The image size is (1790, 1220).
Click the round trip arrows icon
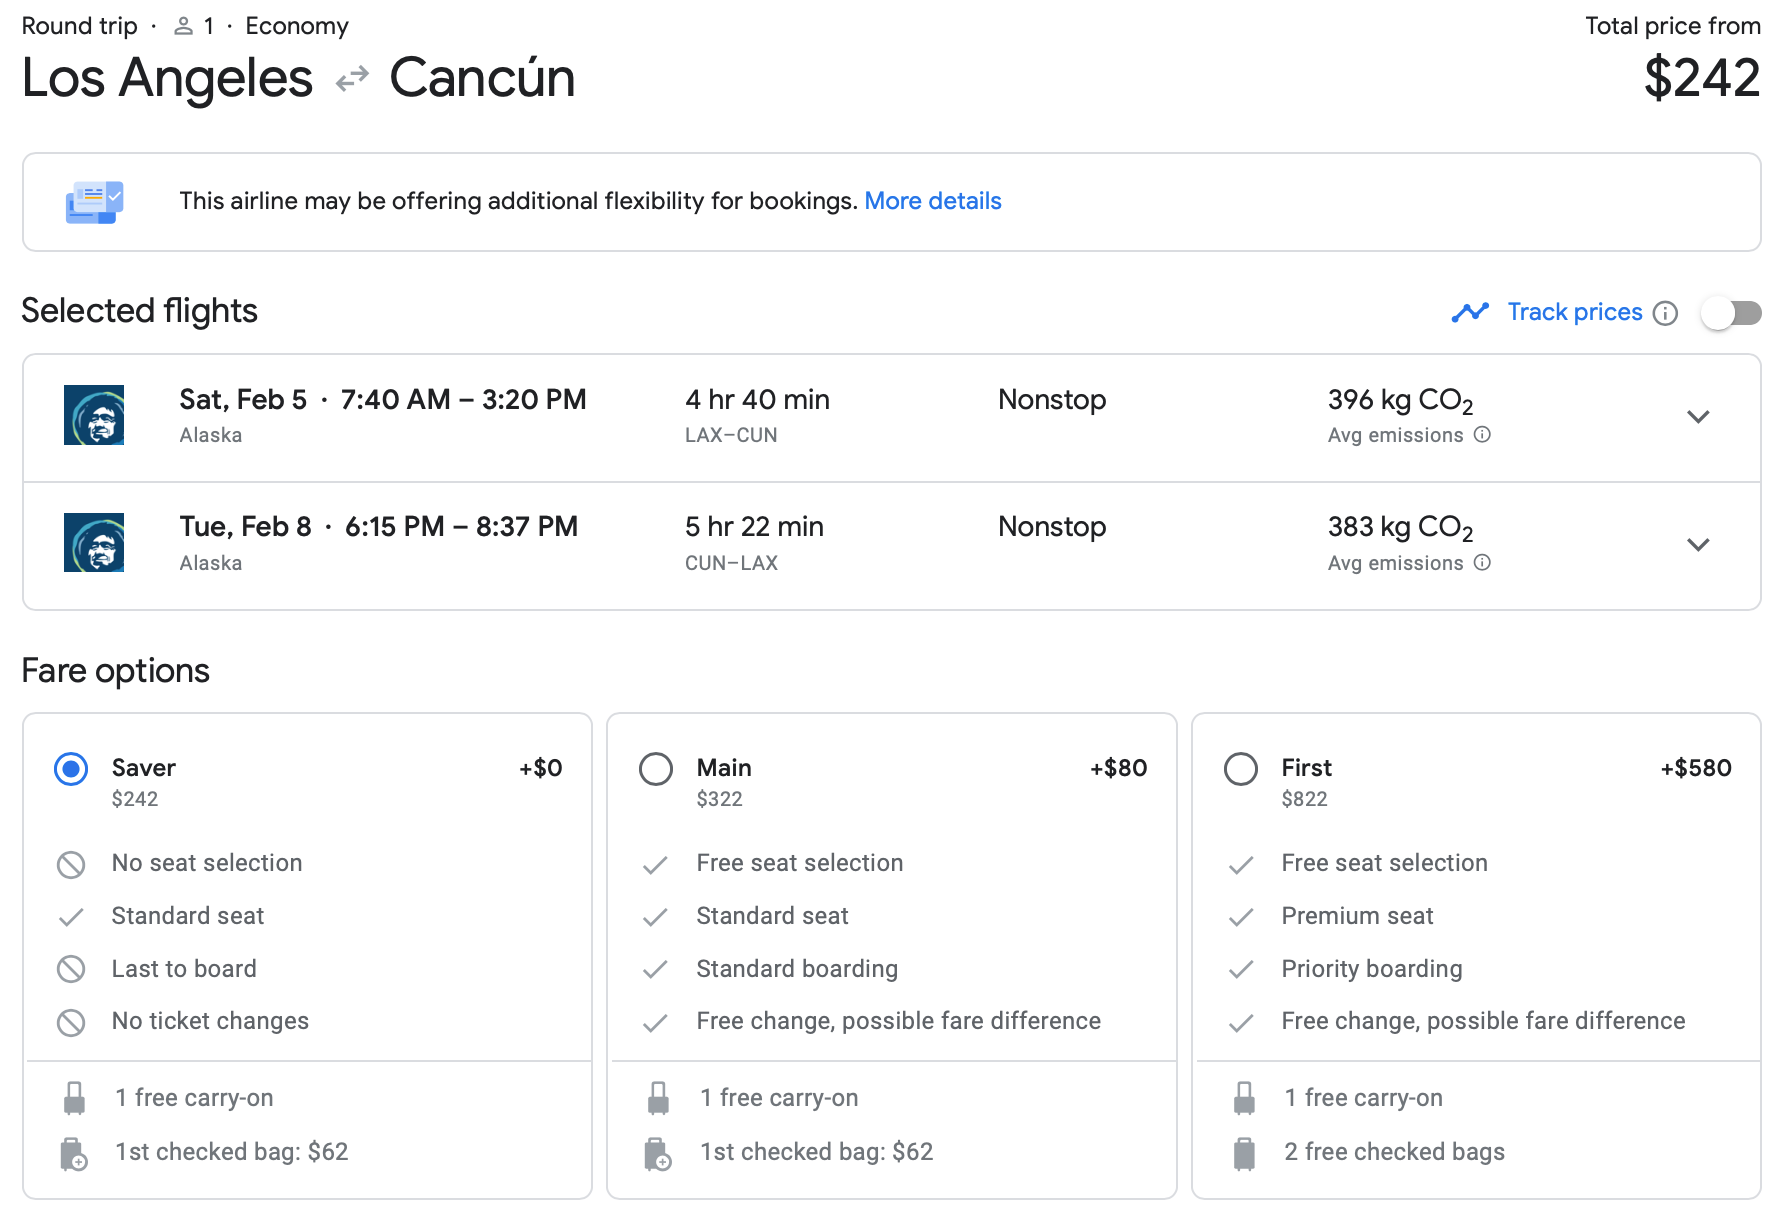(x=352, y=79)
